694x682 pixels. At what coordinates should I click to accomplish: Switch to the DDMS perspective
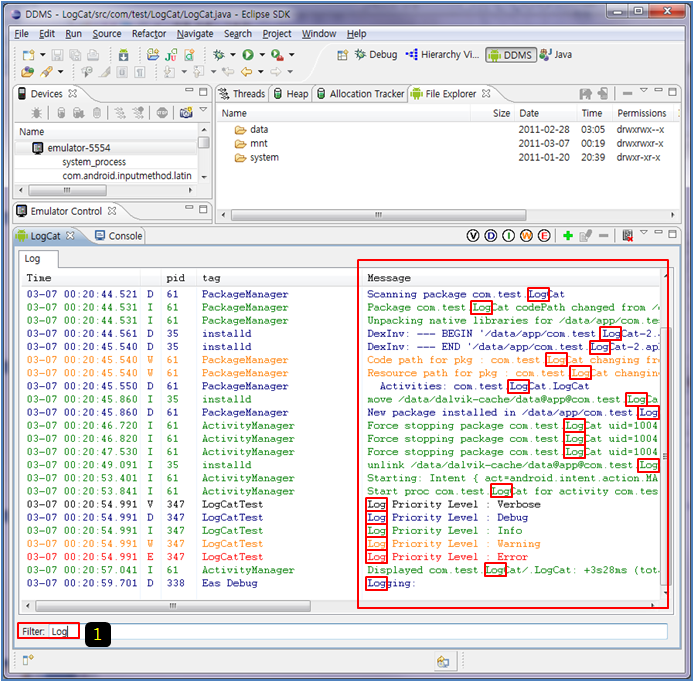[510, 55]
